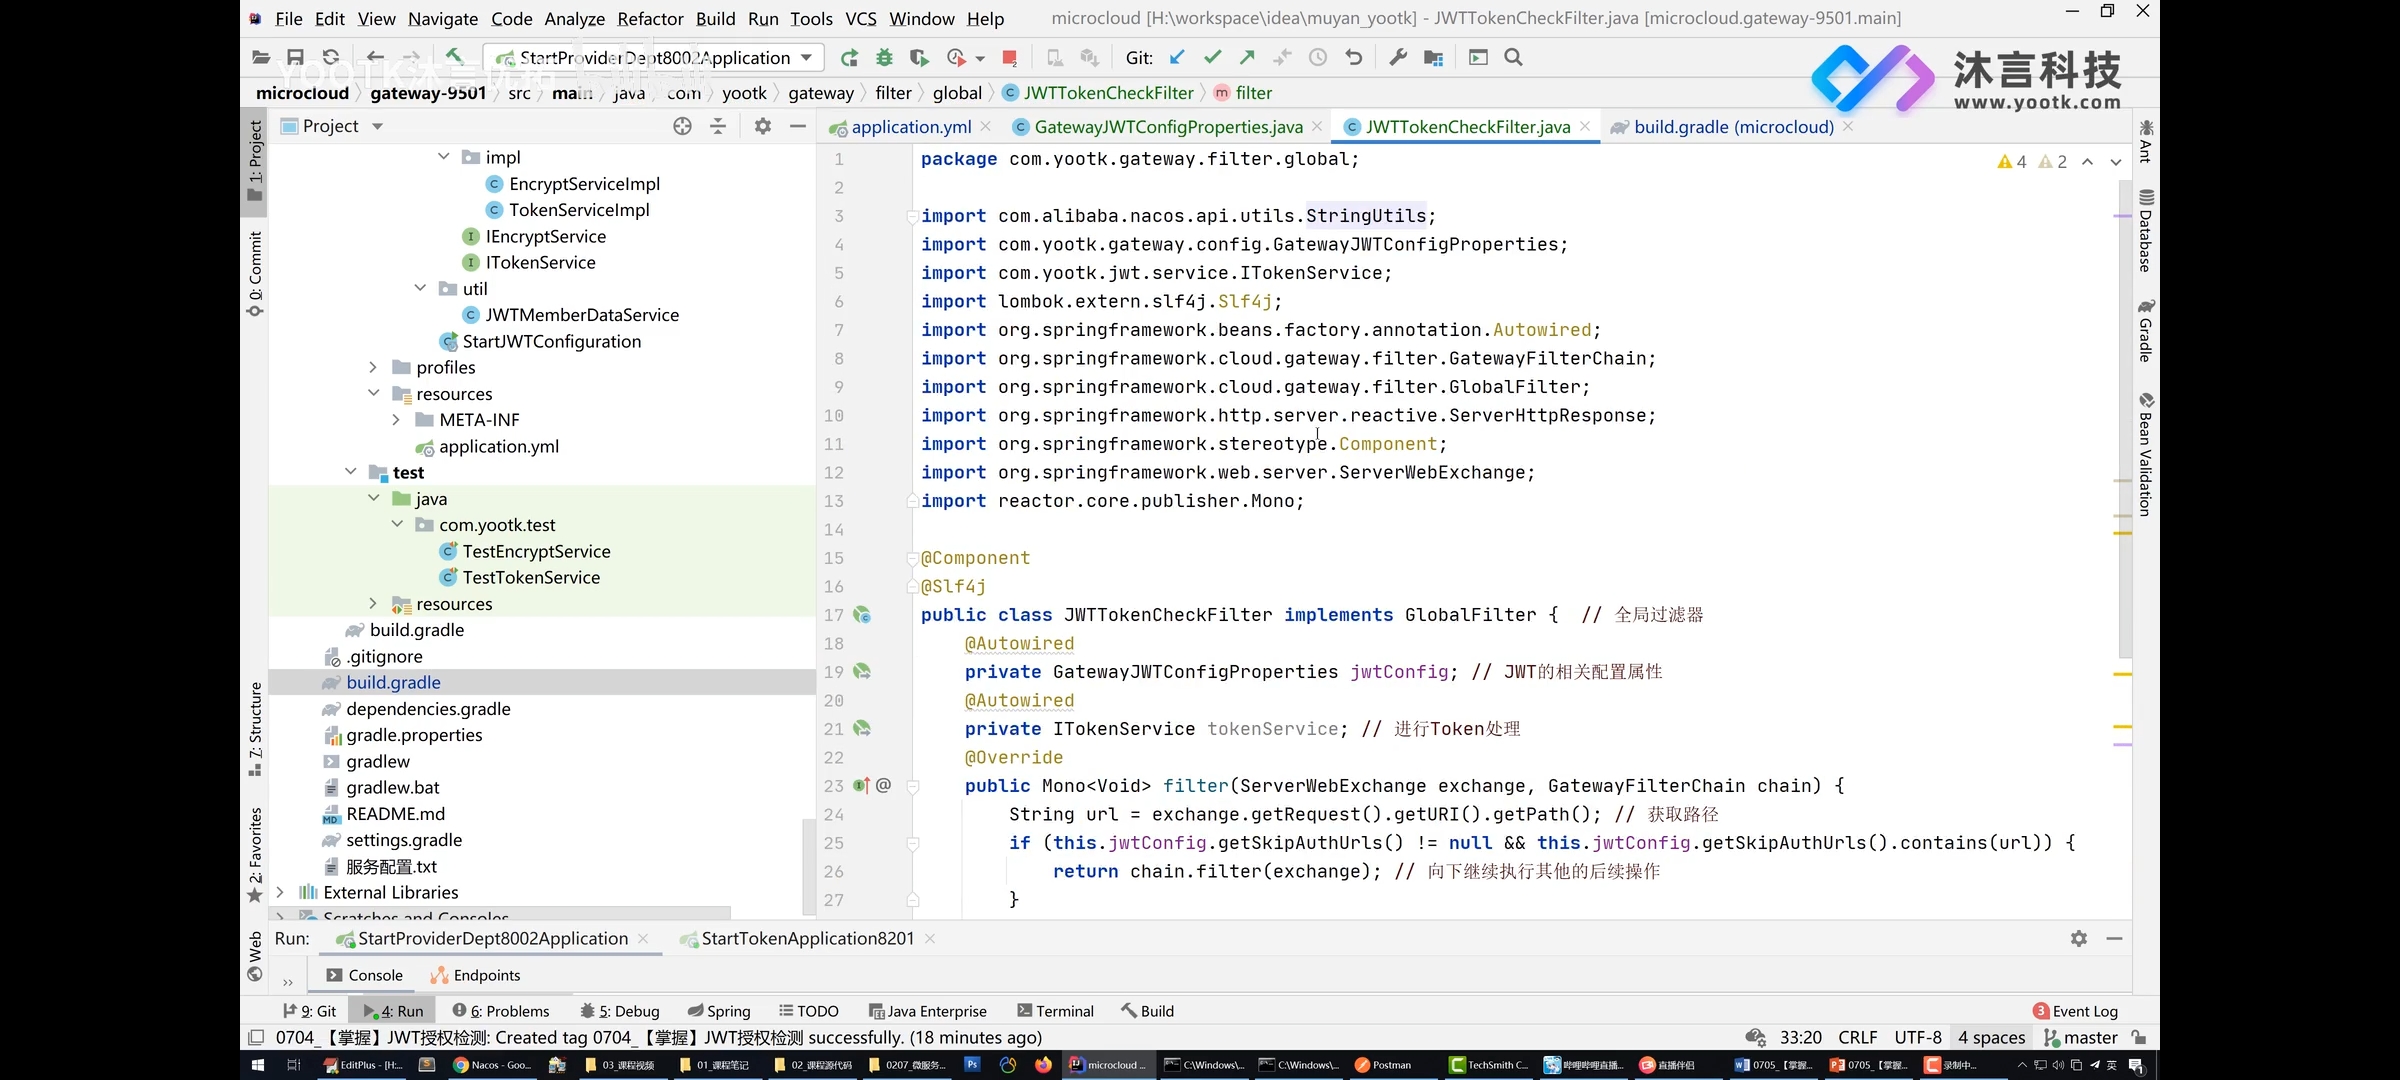Hide the Project panel with minus icon
The width and height of the screenshot is (2400, 1080).
pyautogui.click(x=798, y=126)
